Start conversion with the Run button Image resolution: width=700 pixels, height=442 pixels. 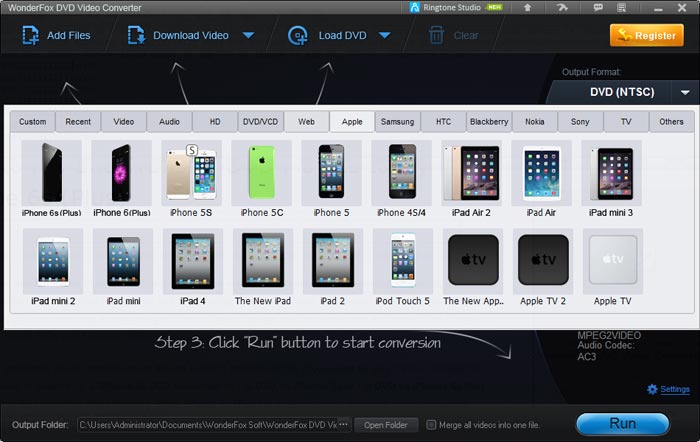click(x=622, y=424)
